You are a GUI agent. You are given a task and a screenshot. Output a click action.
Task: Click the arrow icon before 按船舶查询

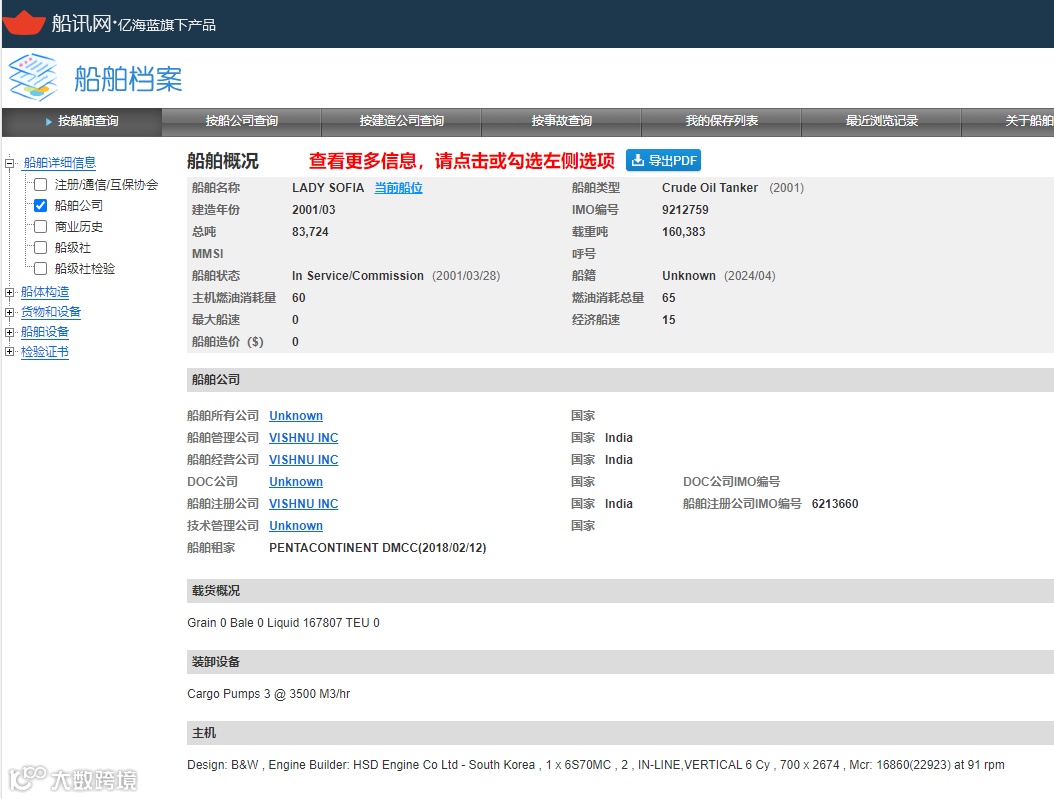(48, 122)
